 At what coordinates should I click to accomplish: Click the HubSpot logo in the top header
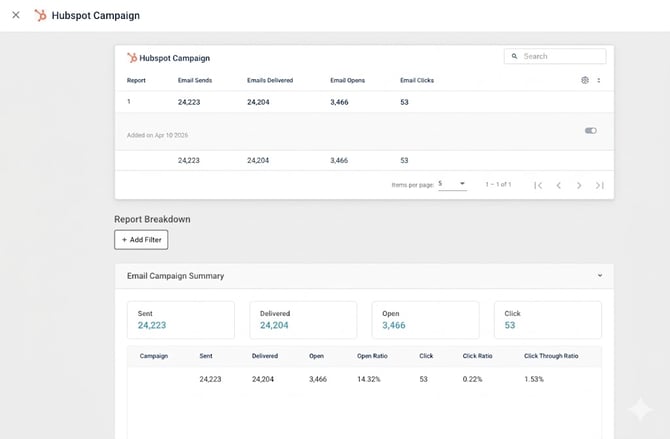coord(40,15)
